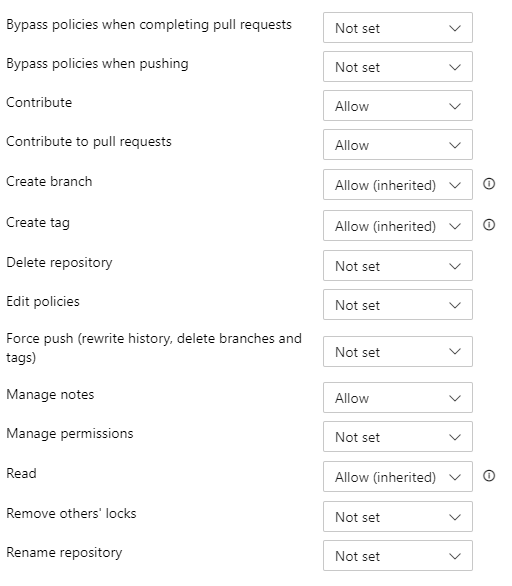Click the Manage notes label
Screen dimensions: 512x586
point(50,395)
